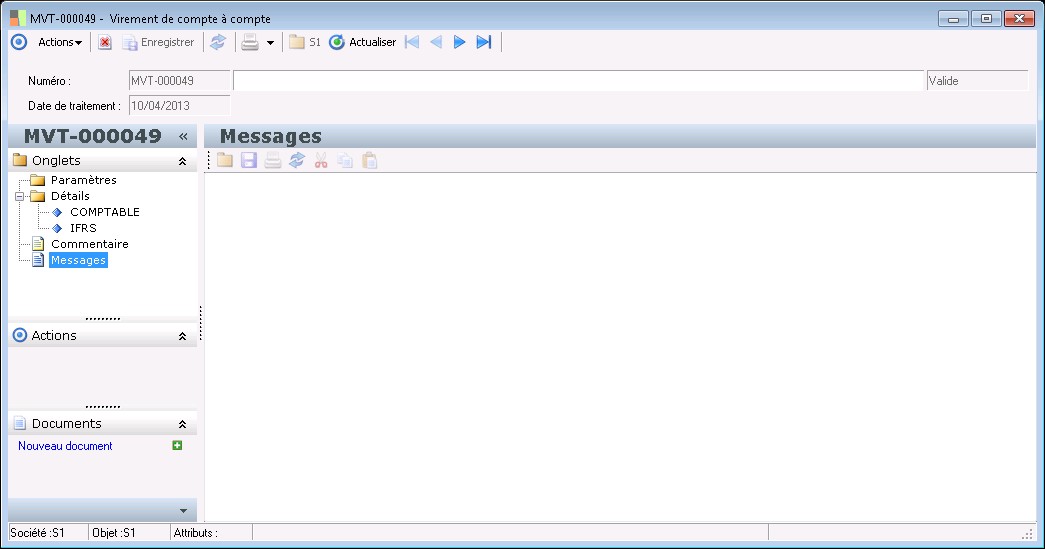Click the application icon in title bar

point(18,18)
